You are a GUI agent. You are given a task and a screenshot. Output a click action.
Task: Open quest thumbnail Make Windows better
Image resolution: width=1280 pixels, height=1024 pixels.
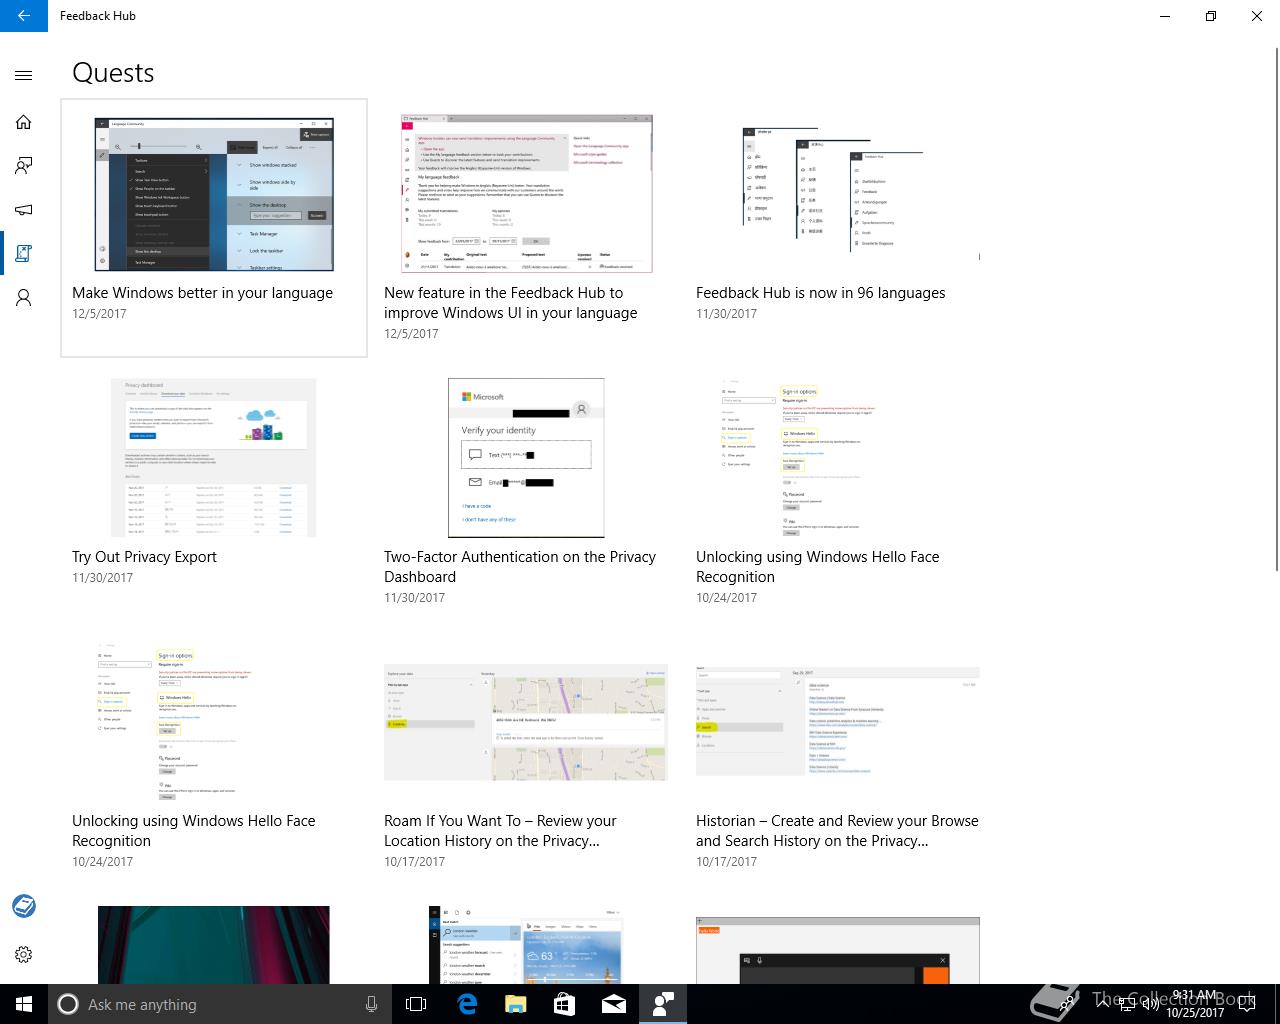[x=214, y=194]
